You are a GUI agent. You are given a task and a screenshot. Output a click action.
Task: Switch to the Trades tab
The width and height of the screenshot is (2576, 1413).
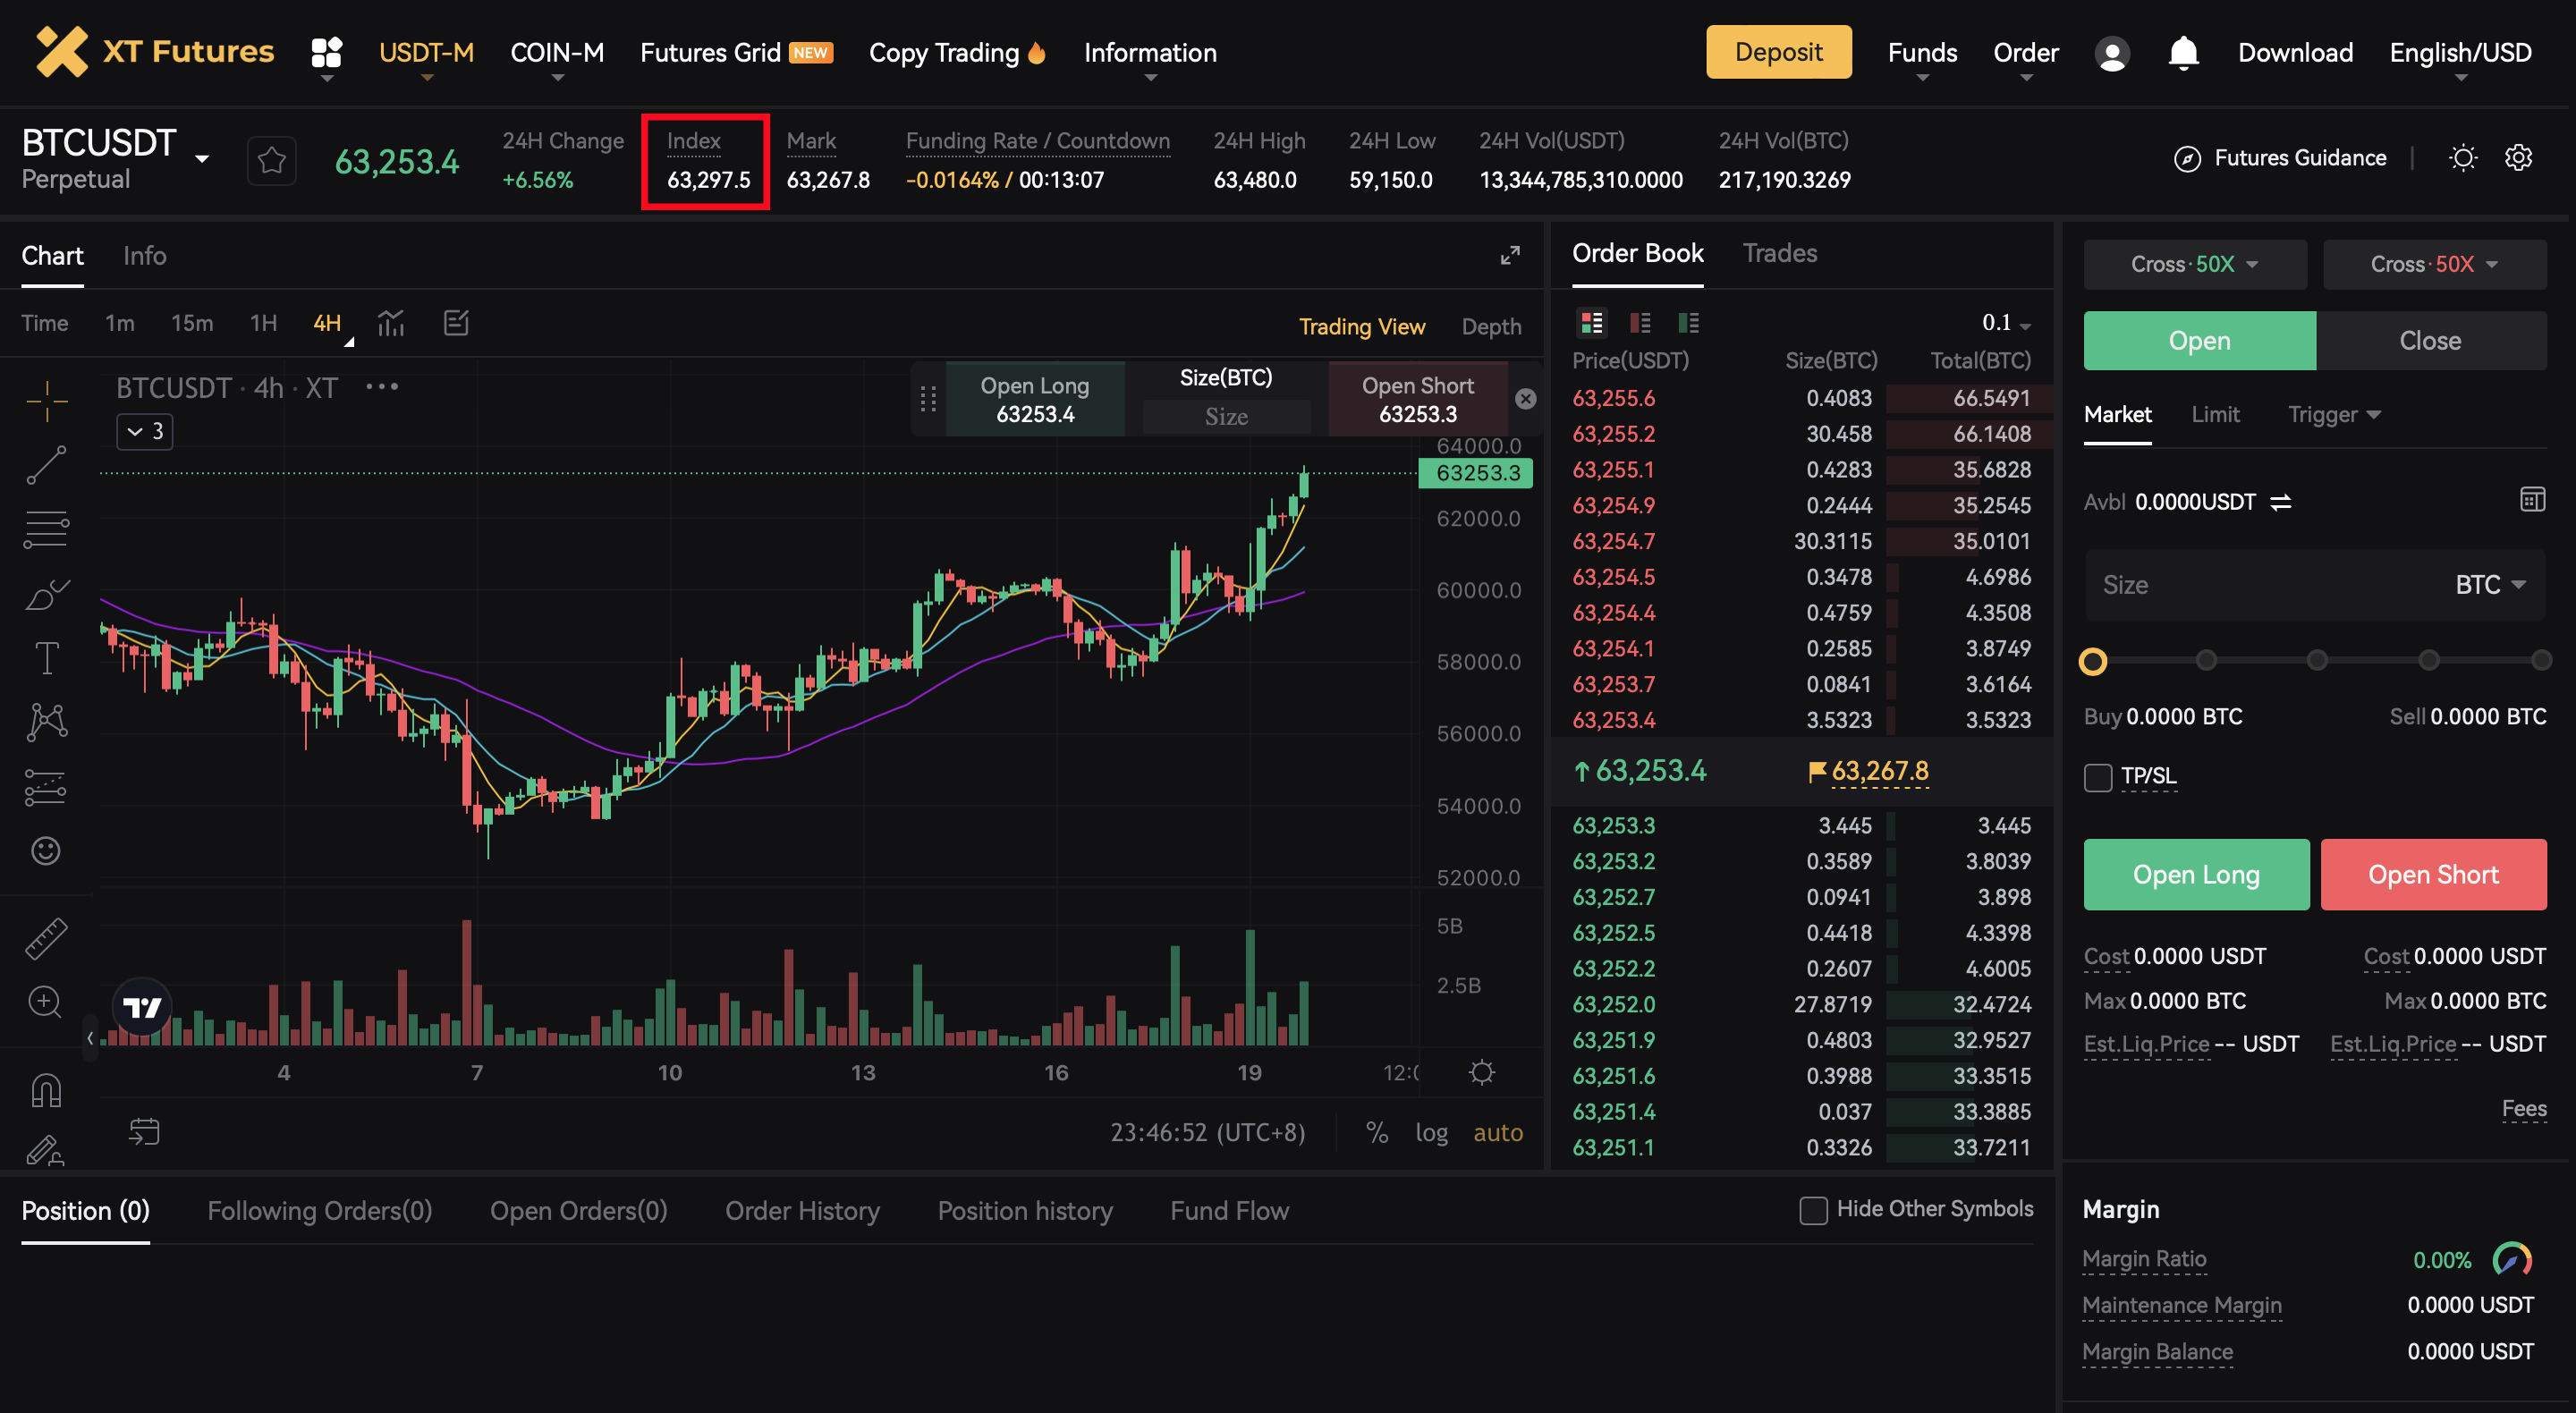tap(1779, 253)
